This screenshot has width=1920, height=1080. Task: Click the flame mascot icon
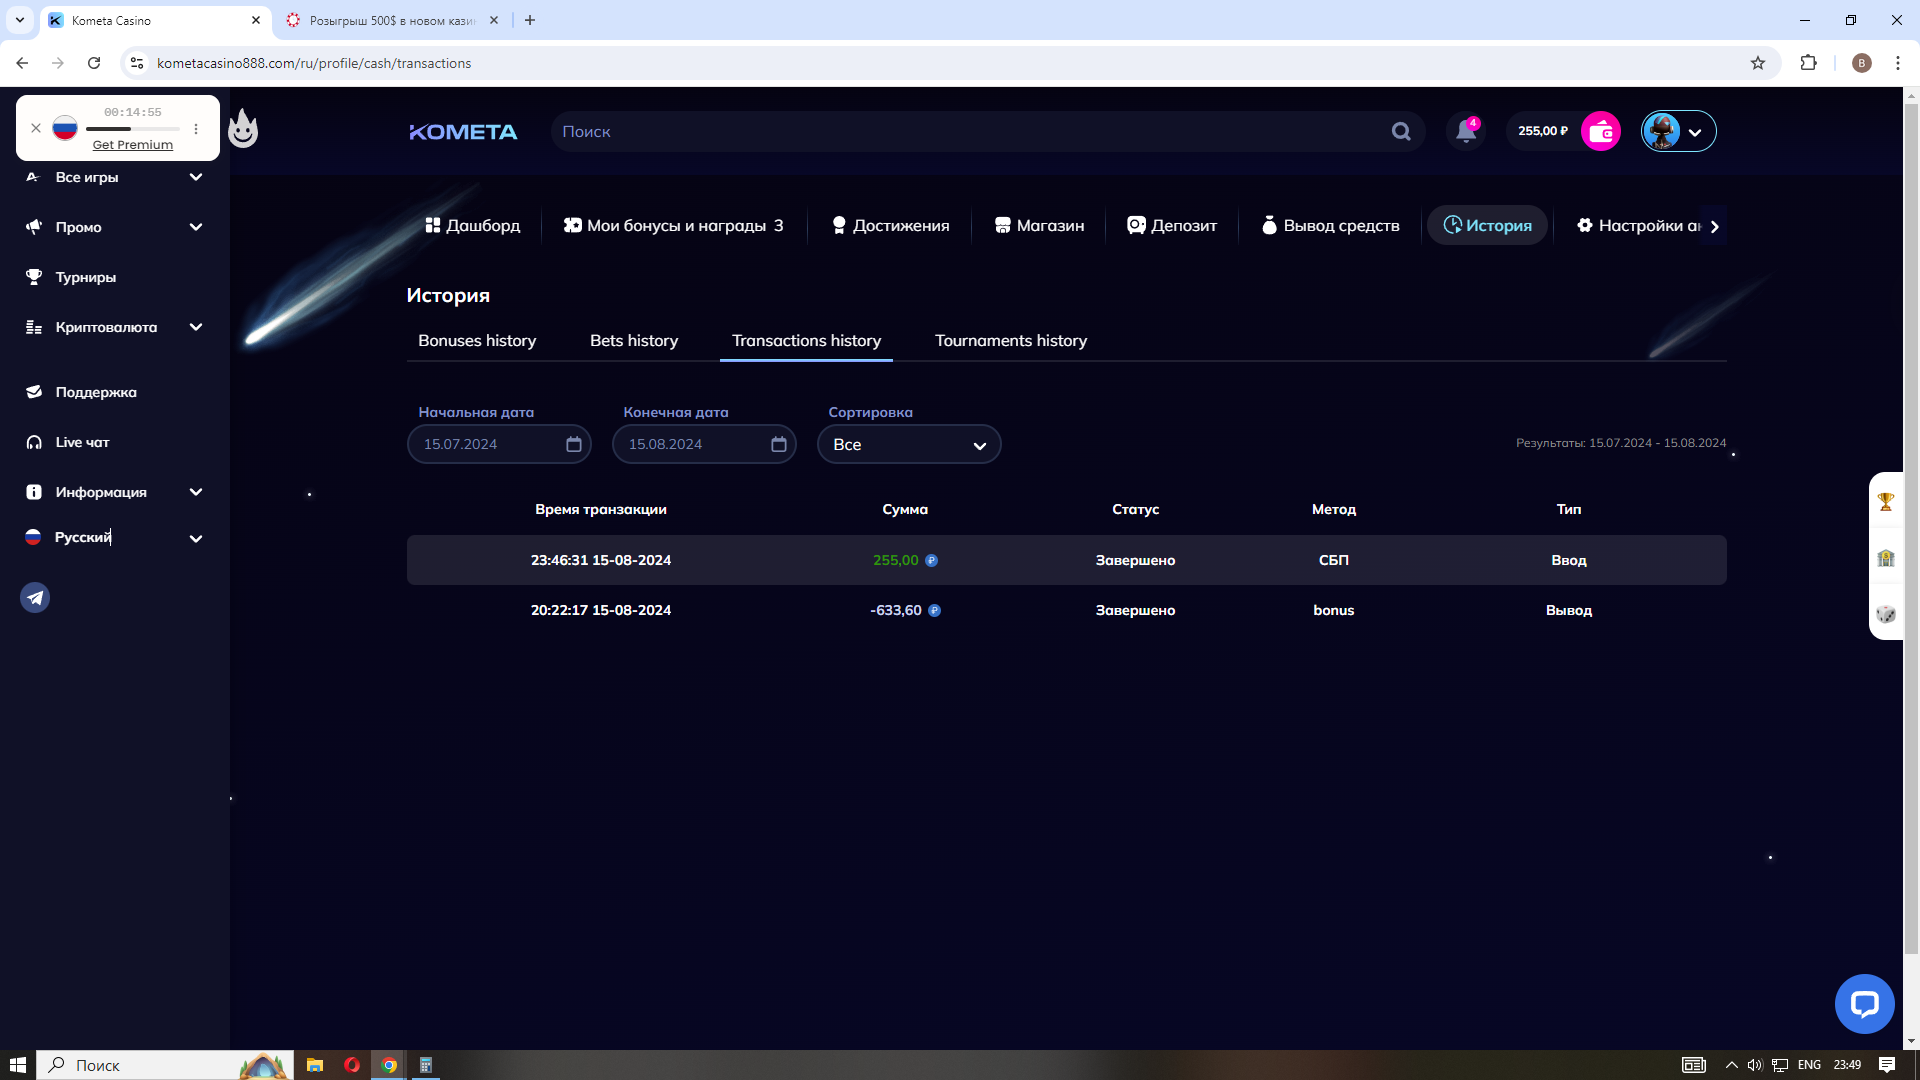point(243,129)
